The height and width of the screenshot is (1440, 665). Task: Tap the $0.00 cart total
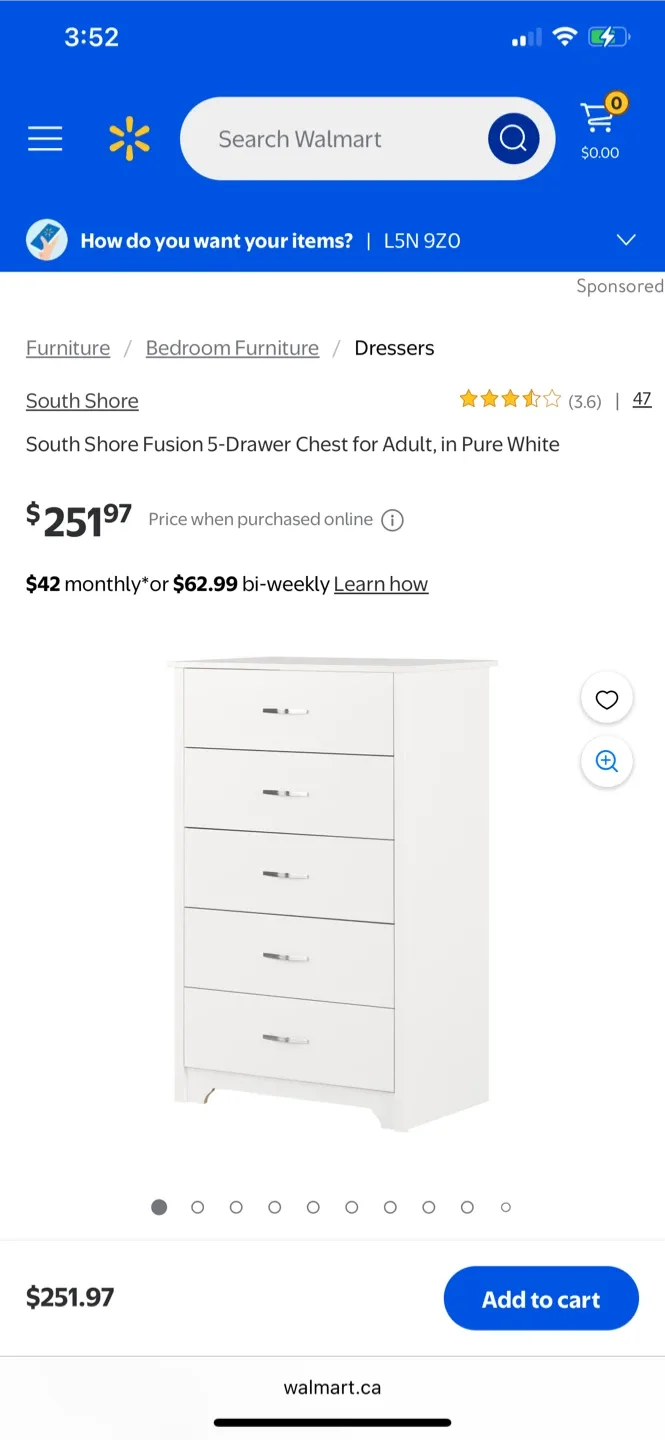click(x=599, y=153)
